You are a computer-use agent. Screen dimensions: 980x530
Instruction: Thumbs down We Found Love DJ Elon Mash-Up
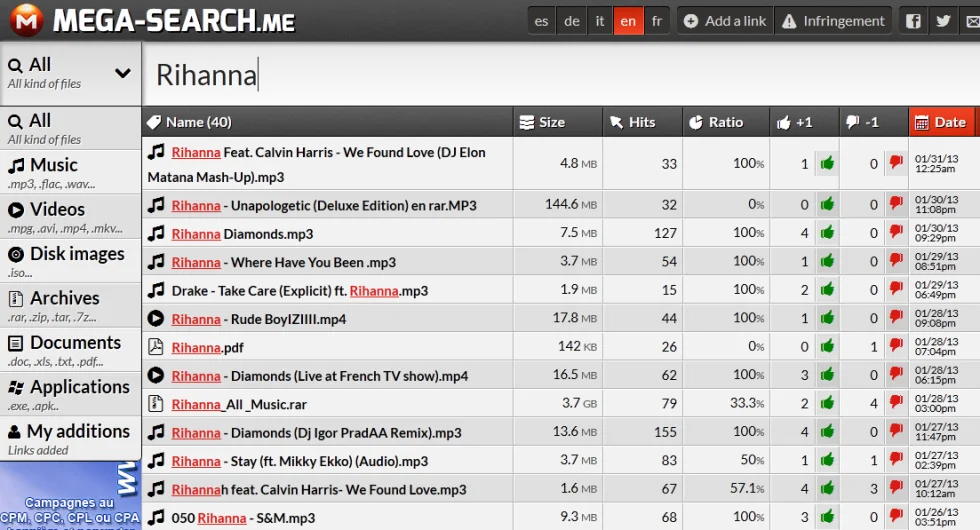(x=896, y=164)
